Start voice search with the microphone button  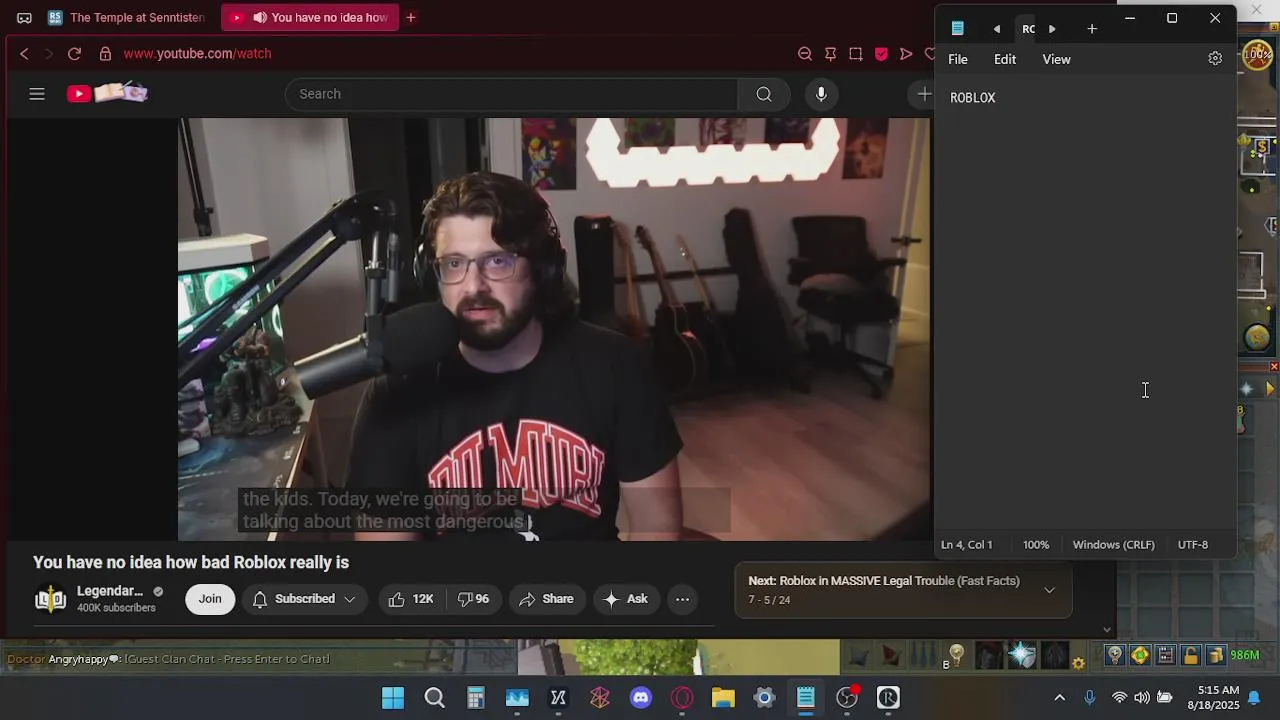(x=821, y=94)
